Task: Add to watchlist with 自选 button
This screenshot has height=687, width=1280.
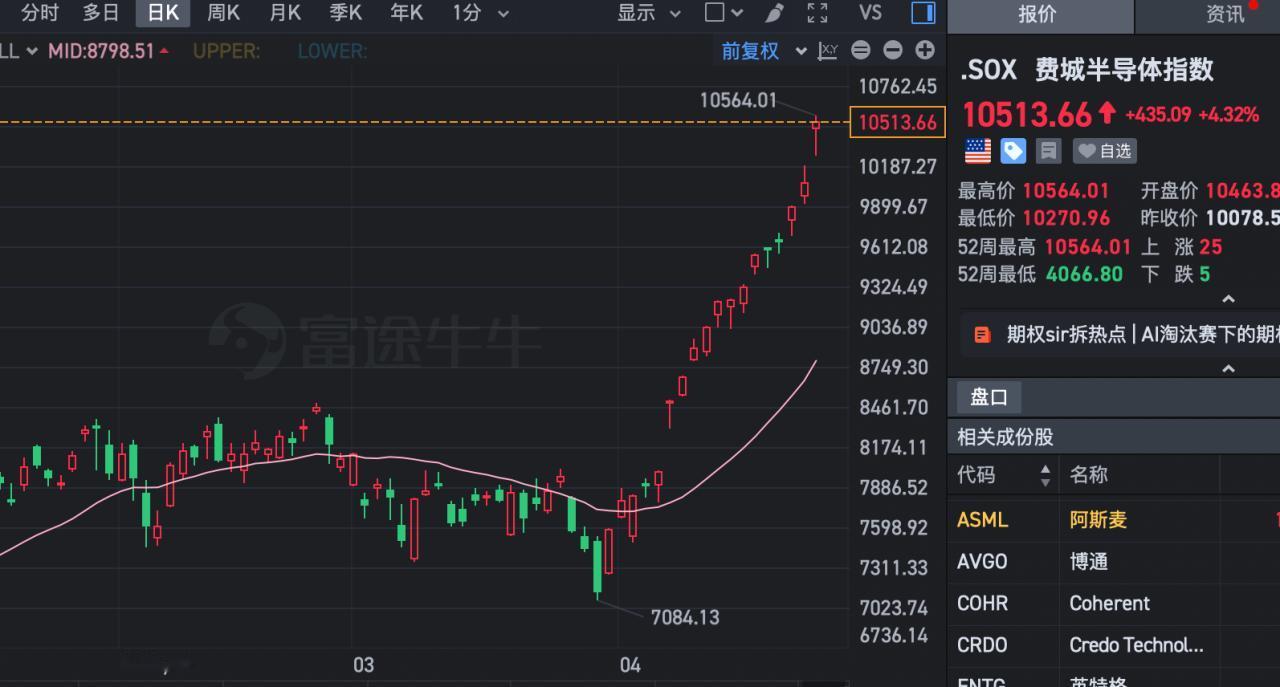Action: (1104, 151)
